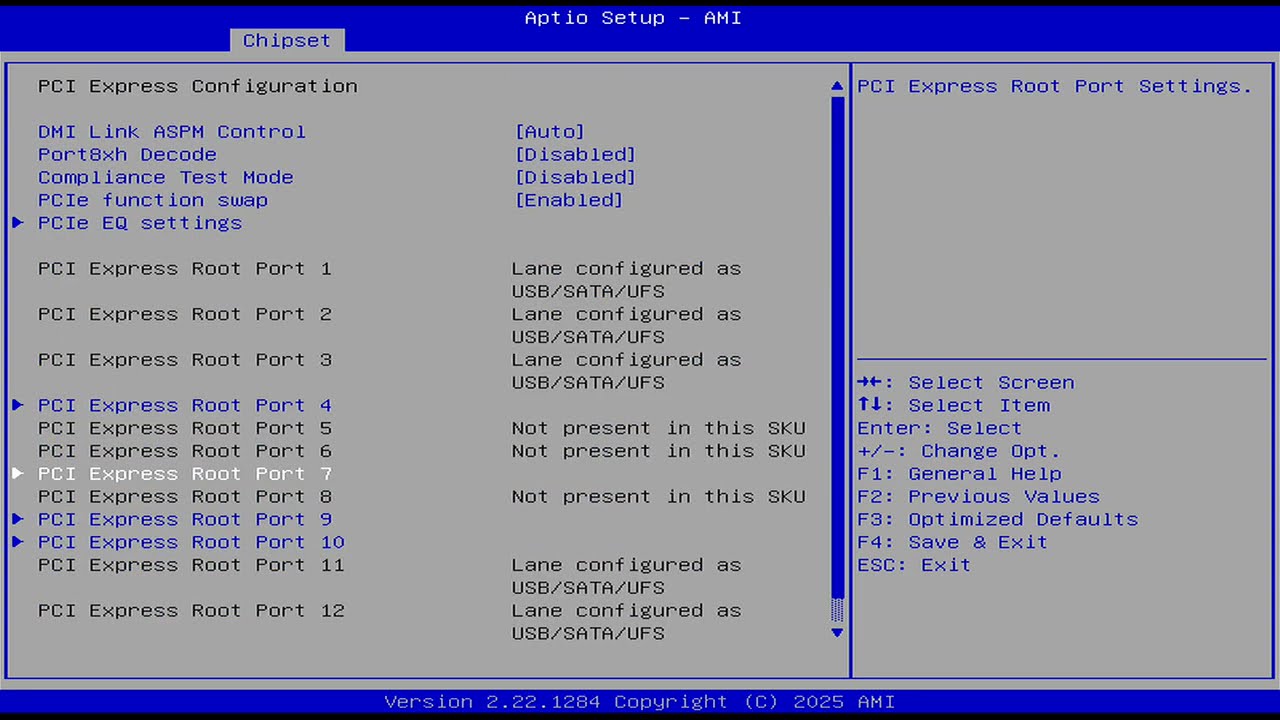Click 'F1: General Help' hint

point(959,474)
